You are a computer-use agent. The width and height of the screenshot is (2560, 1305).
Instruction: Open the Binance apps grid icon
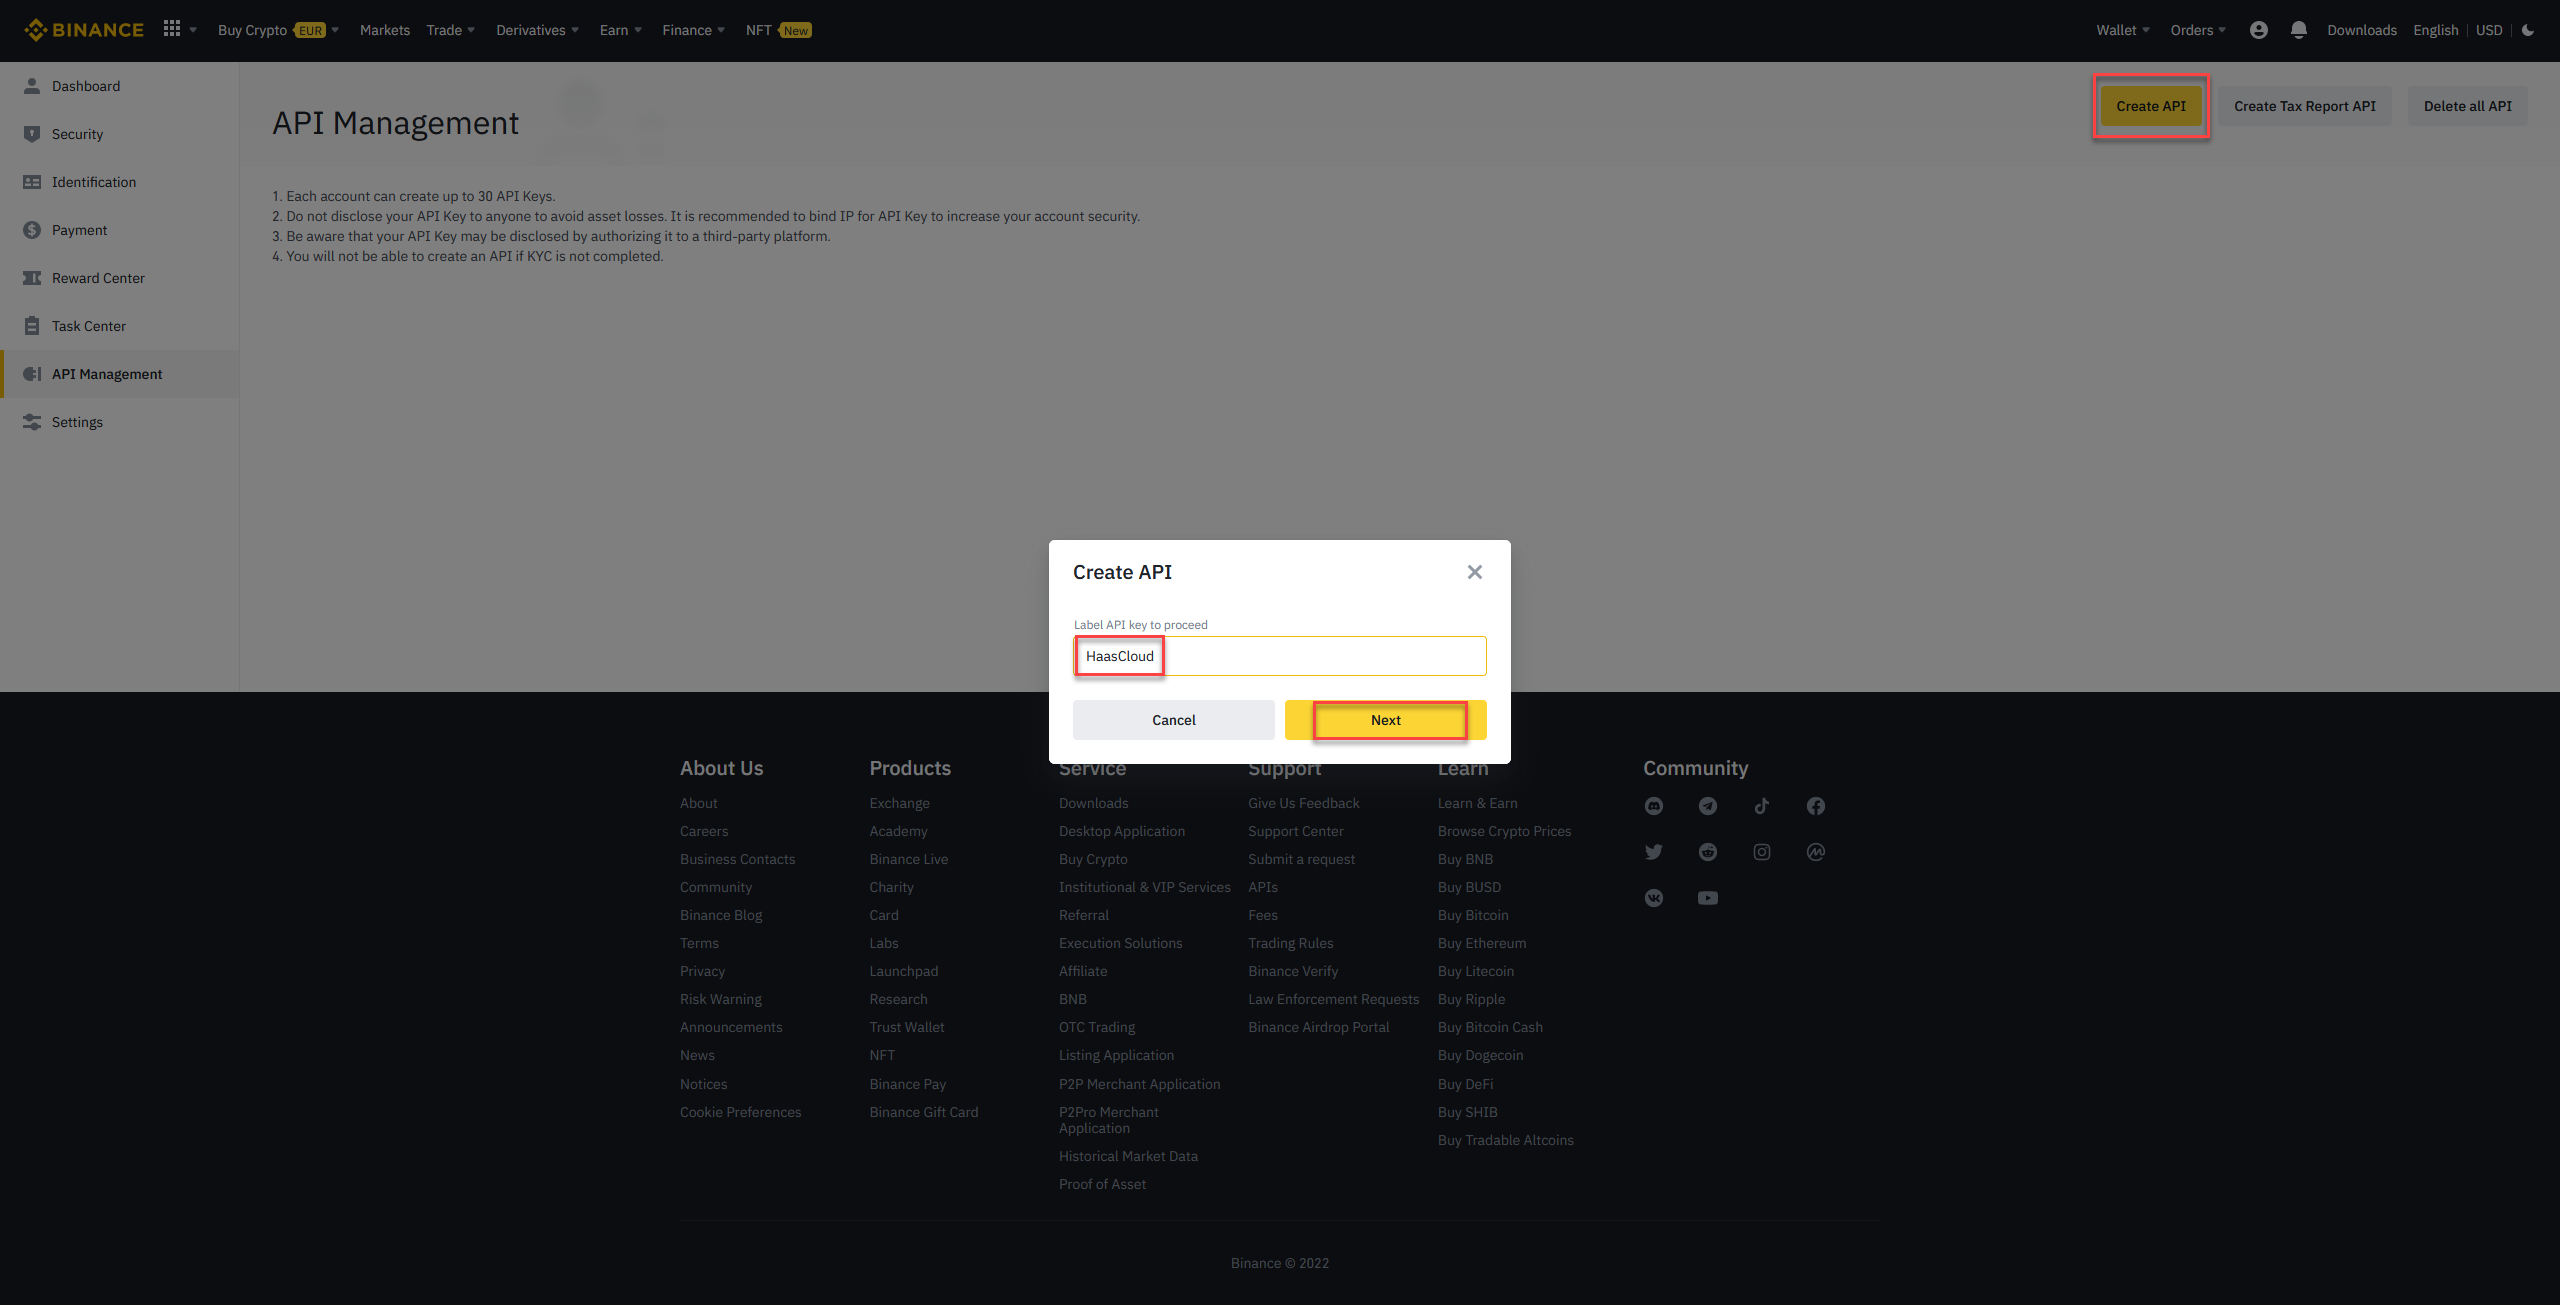[x=171, y=29]
